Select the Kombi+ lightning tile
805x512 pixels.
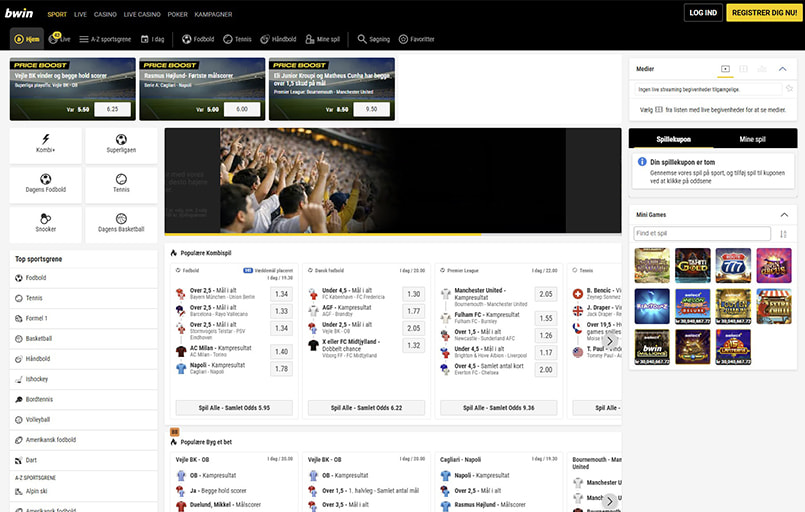(x=46, y=145)
